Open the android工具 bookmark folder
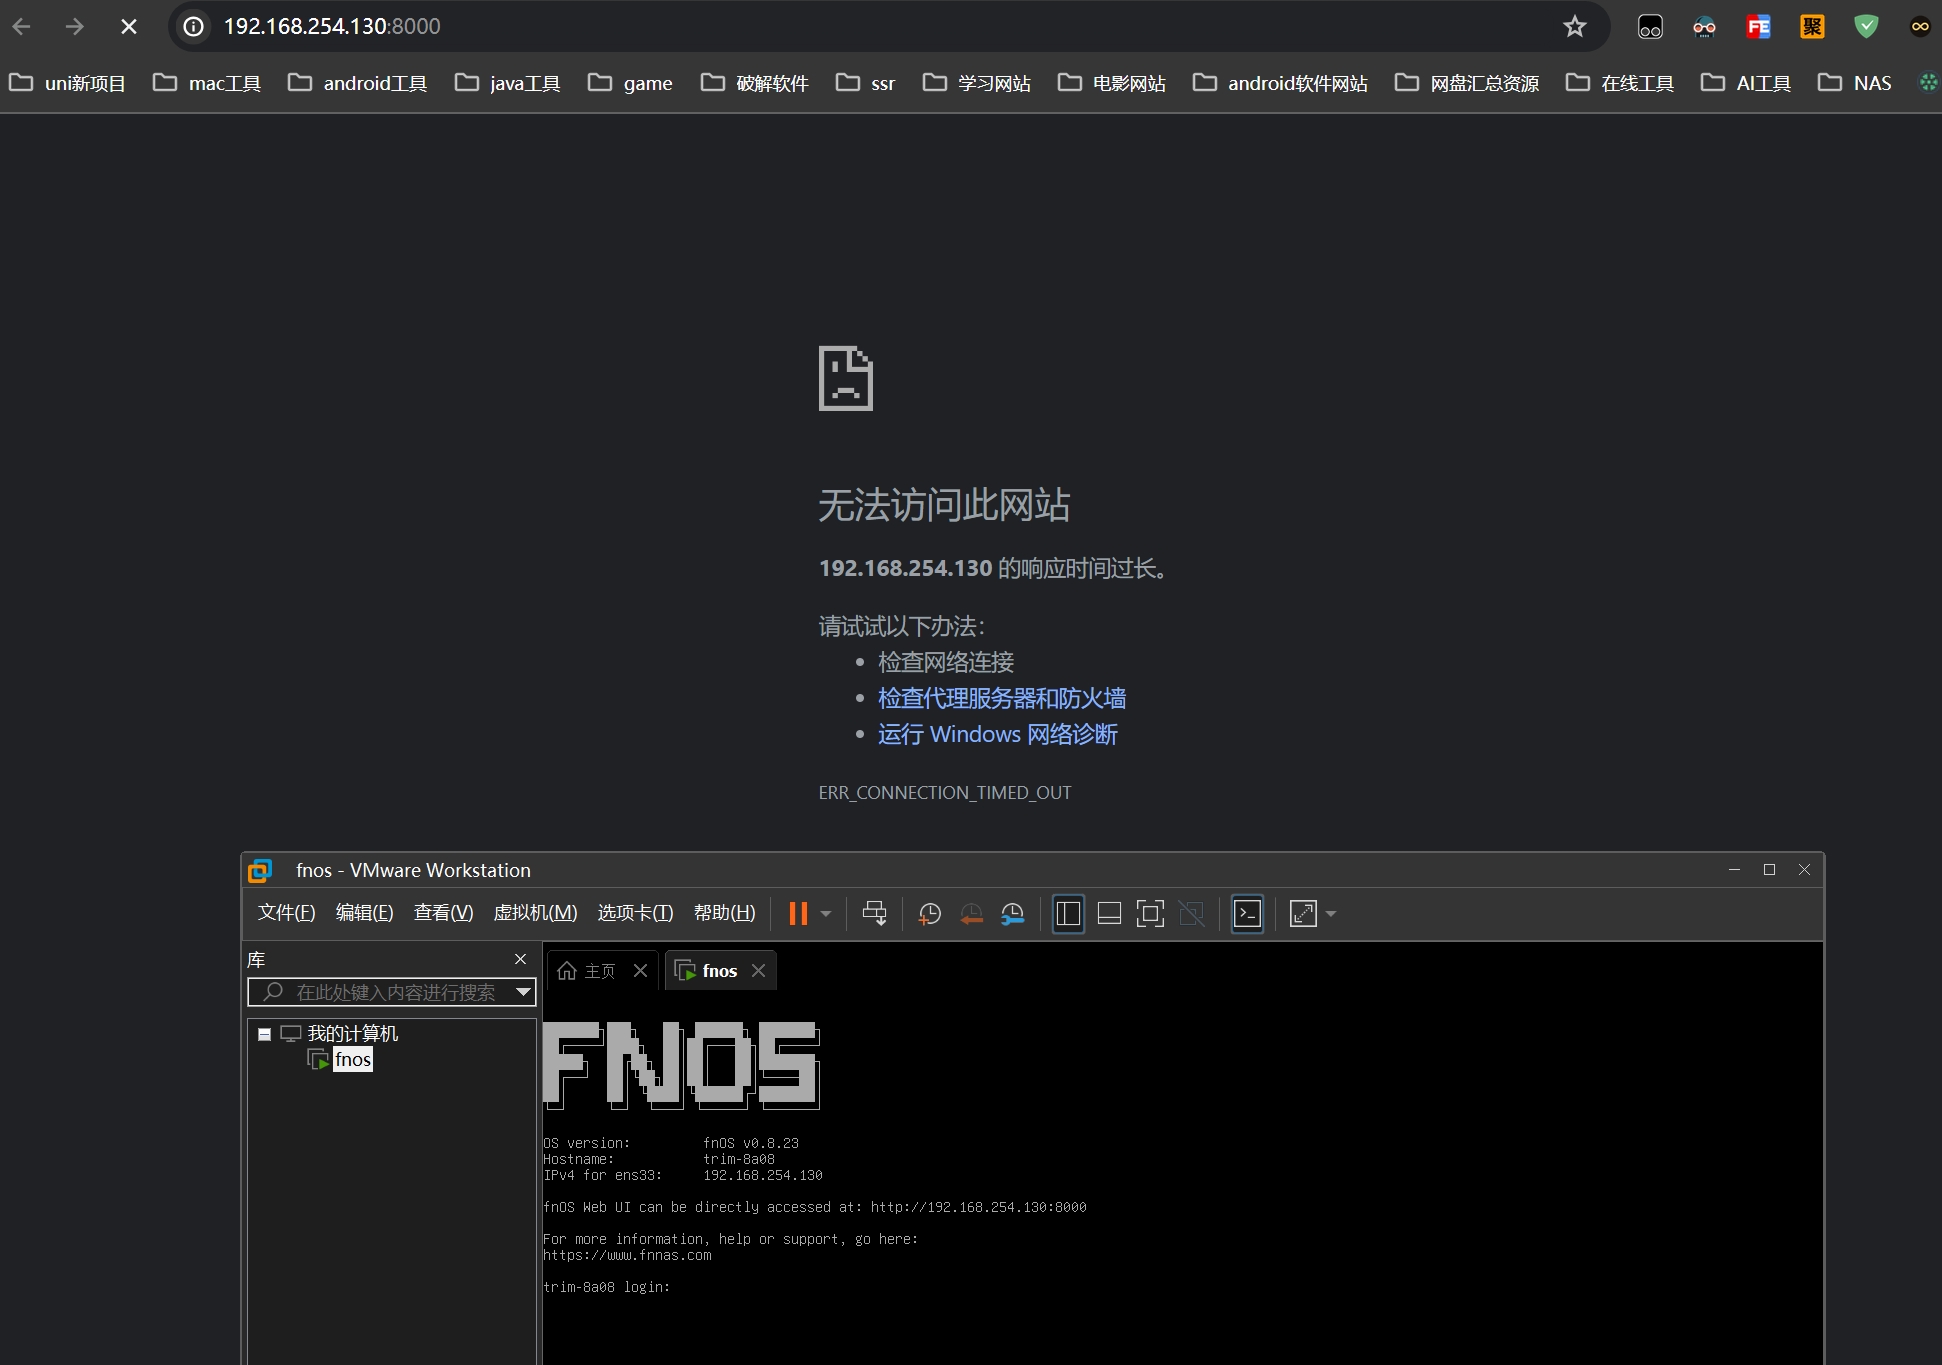The width and height of the screenshot is (1942, 1365). coord(357,83)
